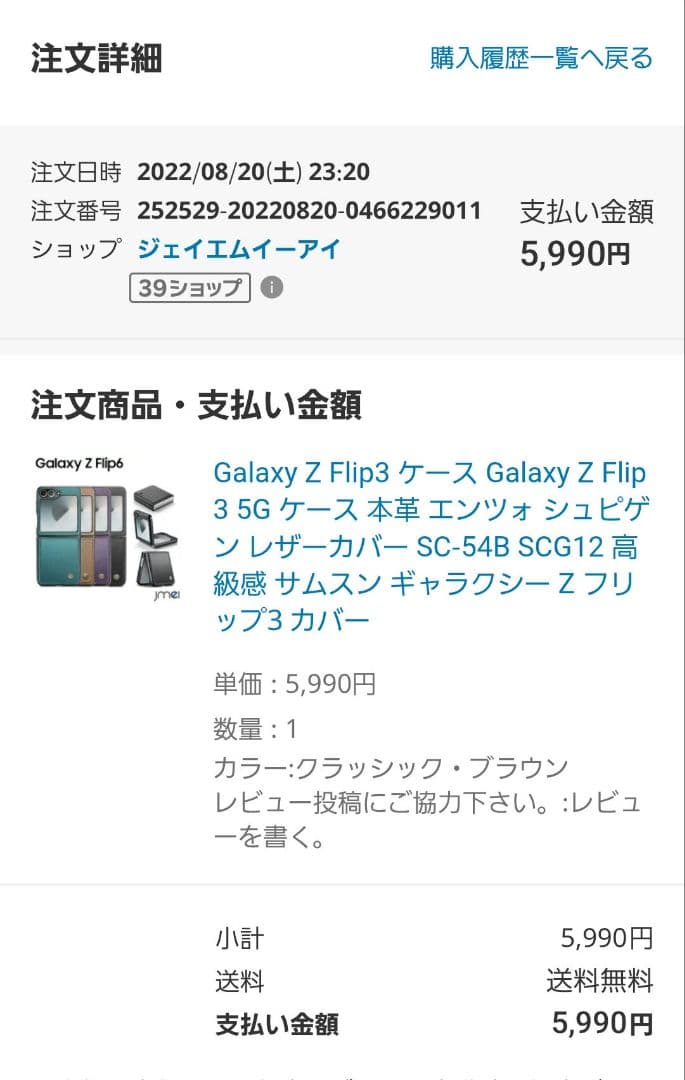Click the 注文詳細 page heading
Image resolution: width=685 pixels, height=1080 pixels.
point(96,58)
